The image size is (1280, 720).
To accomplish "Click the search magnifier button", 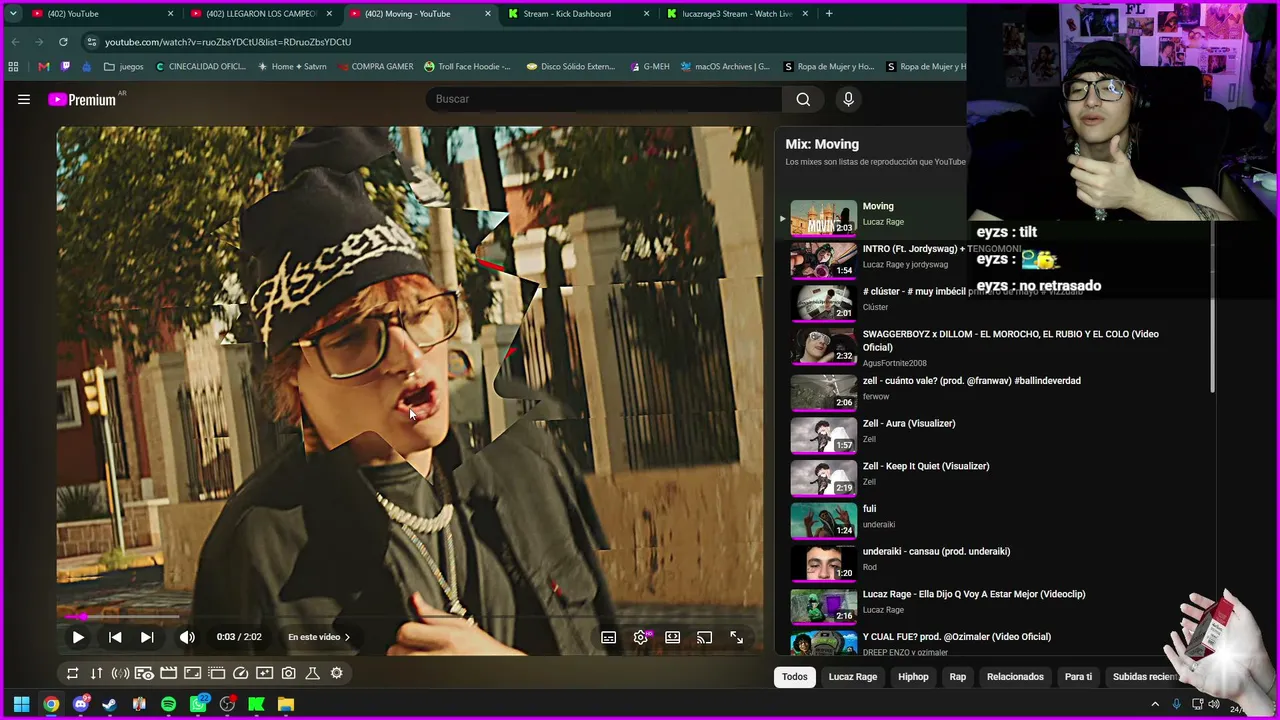I will (803, 99).
